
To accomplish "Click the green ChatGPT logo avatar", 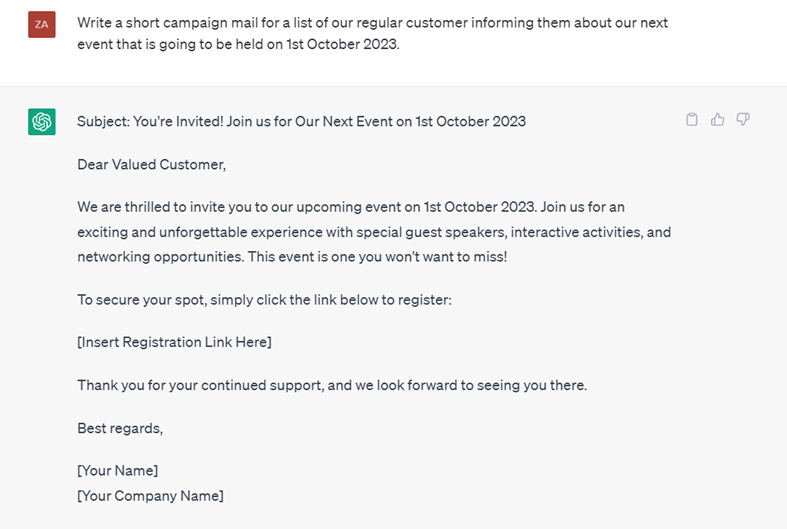I will click(x=42, y=122).
